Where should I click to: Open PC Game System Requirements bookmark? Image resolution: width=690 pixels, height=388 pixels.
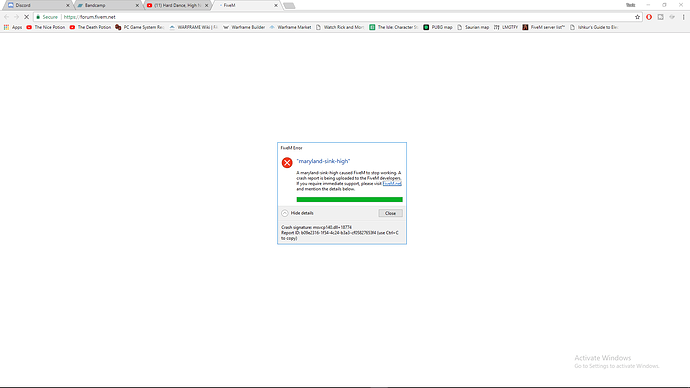coord(139,27)
